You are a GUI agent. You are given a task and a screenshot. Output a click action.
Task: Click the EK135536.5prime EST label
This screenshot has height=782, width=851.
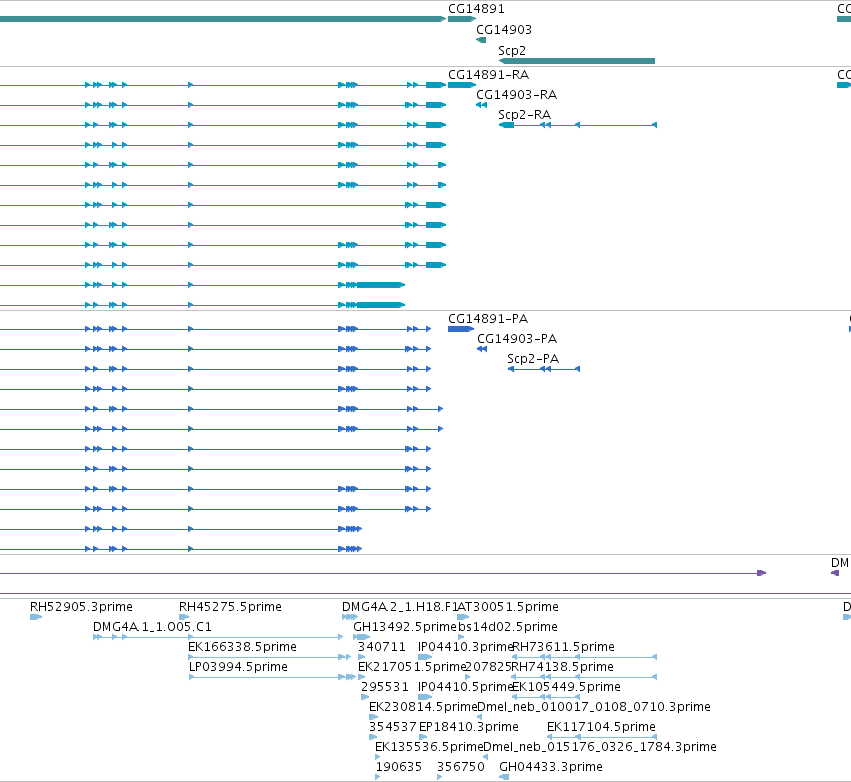[429, 747]
